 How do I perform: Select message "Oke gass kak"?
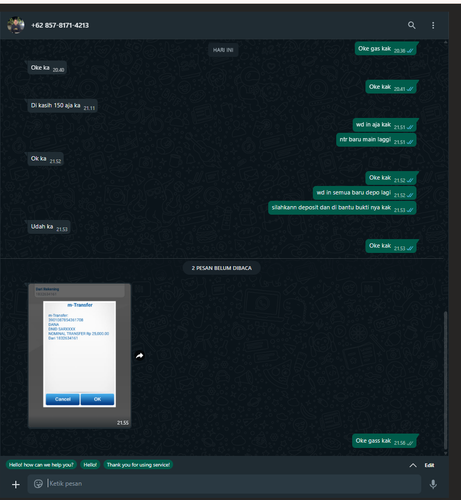coord(384,441)
